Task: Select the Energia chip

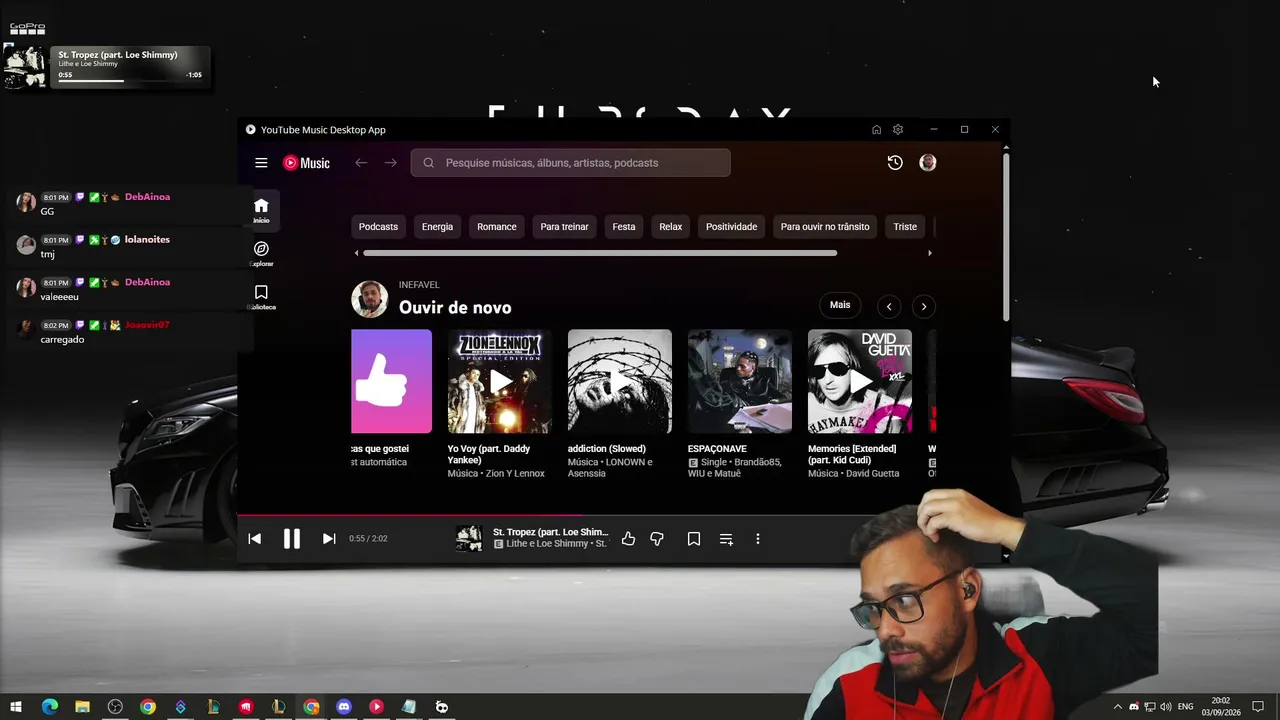Action: [x=437, y=227]
